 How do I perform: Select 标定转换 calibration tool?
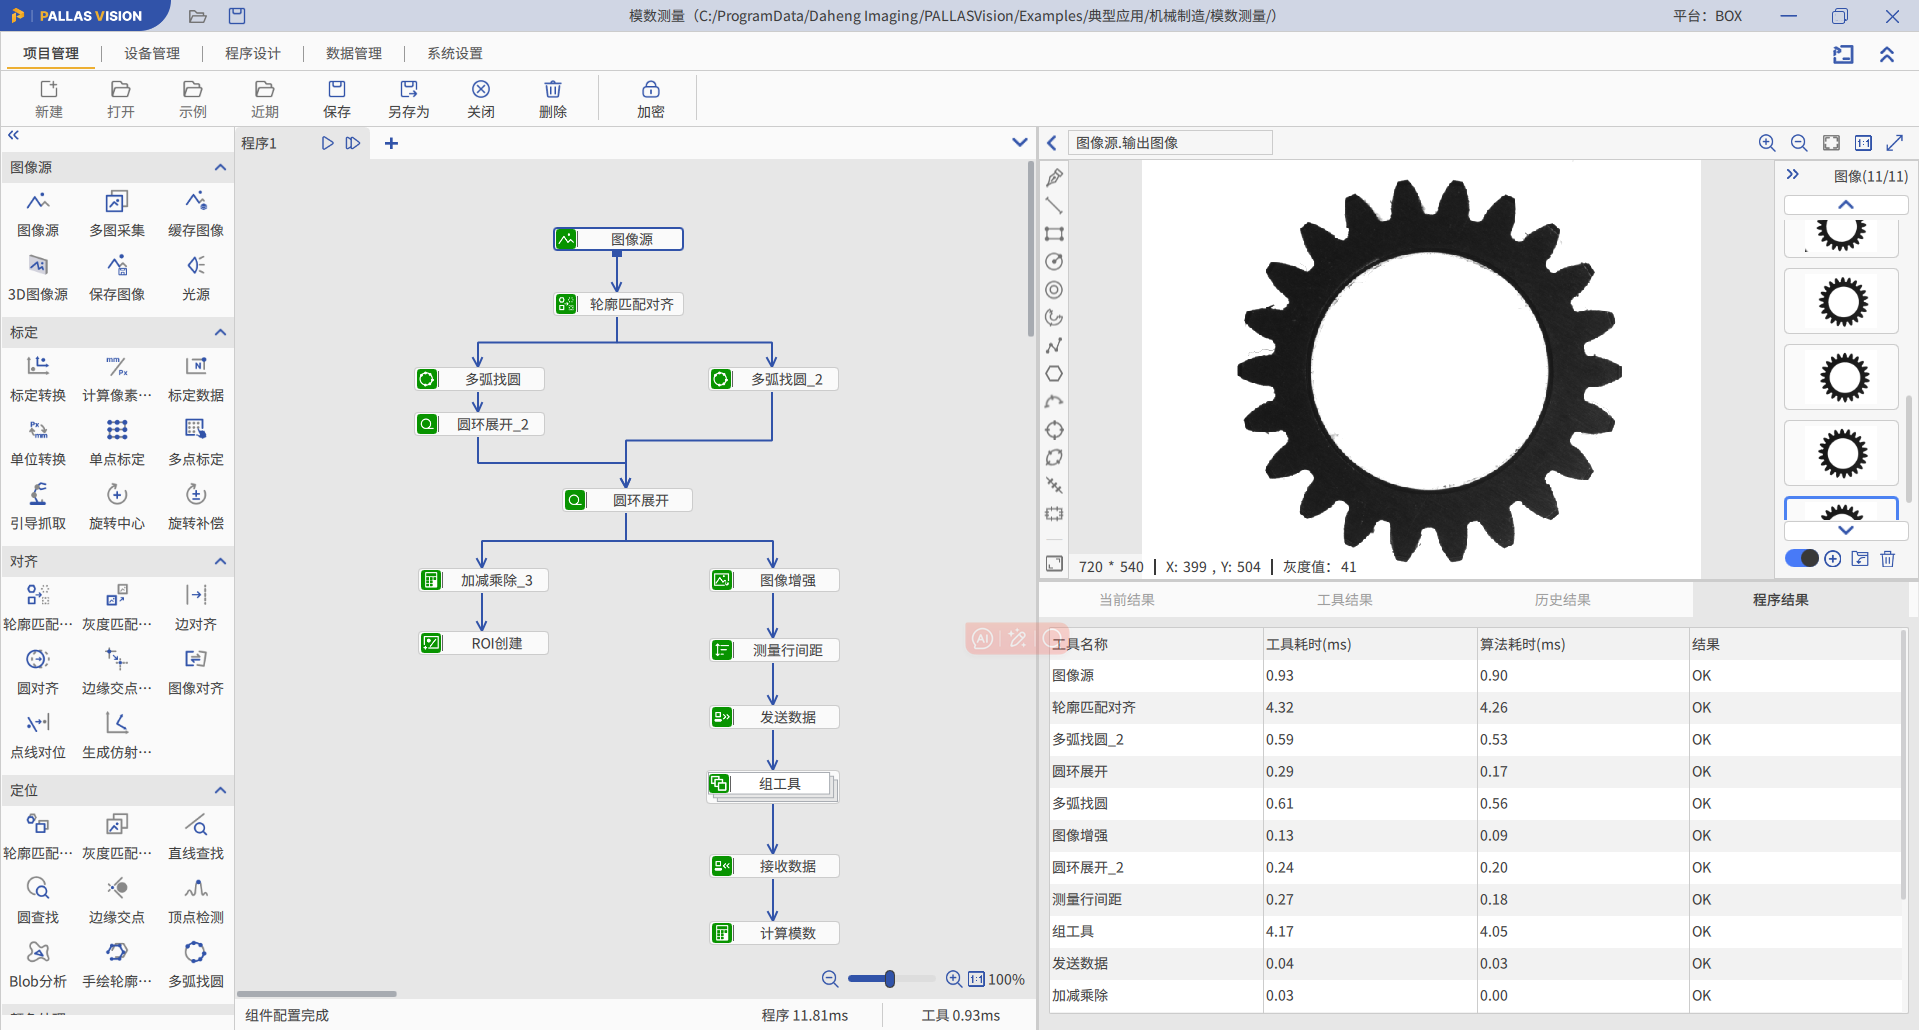pos(38,379)
